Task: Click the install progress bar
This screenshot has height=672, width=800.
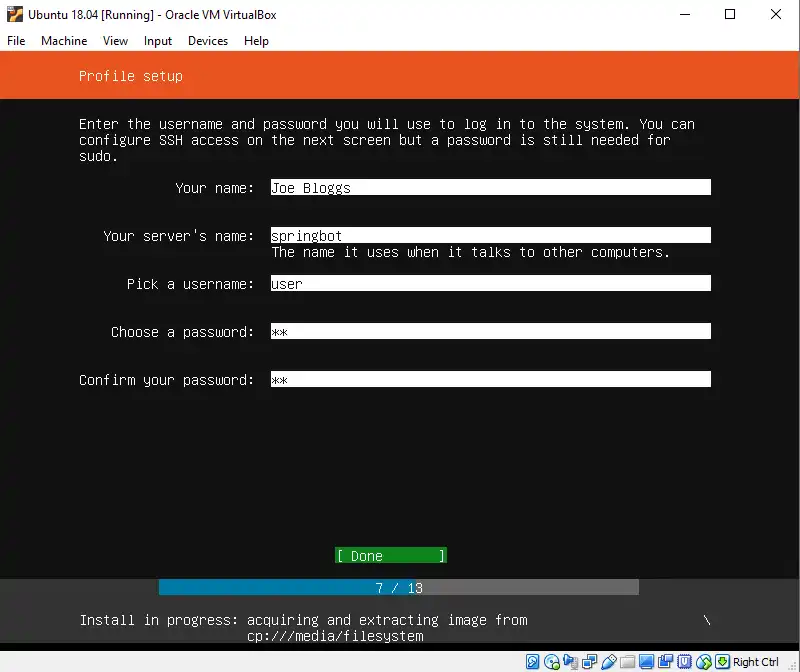Action: click(398, 588)
